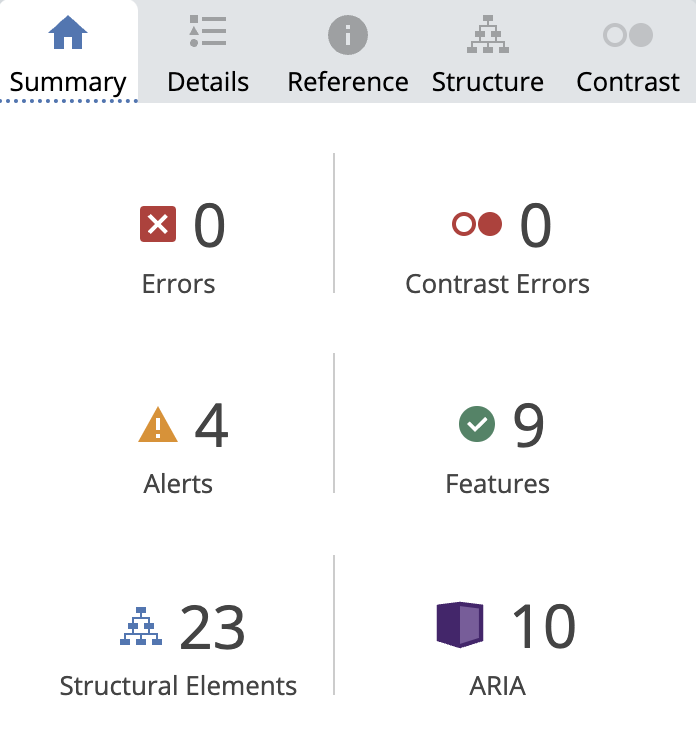This screenshot has height=730, width=696.
Task: Click the Features label text
Action: tap(498, 484)
